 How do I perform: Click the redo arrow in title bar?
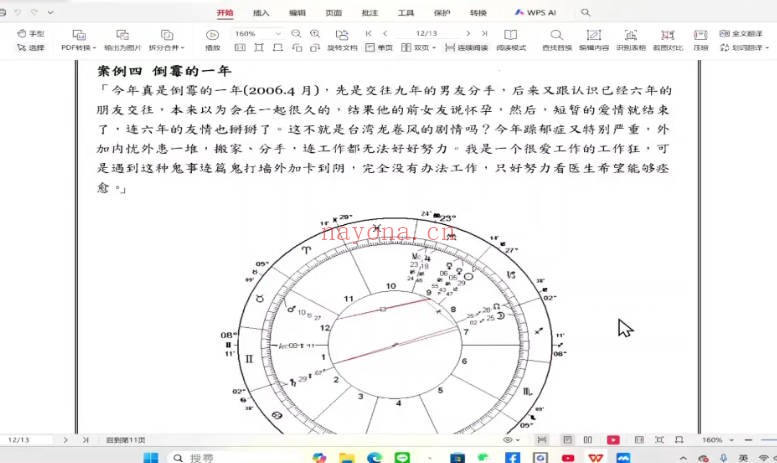point(34,12)
